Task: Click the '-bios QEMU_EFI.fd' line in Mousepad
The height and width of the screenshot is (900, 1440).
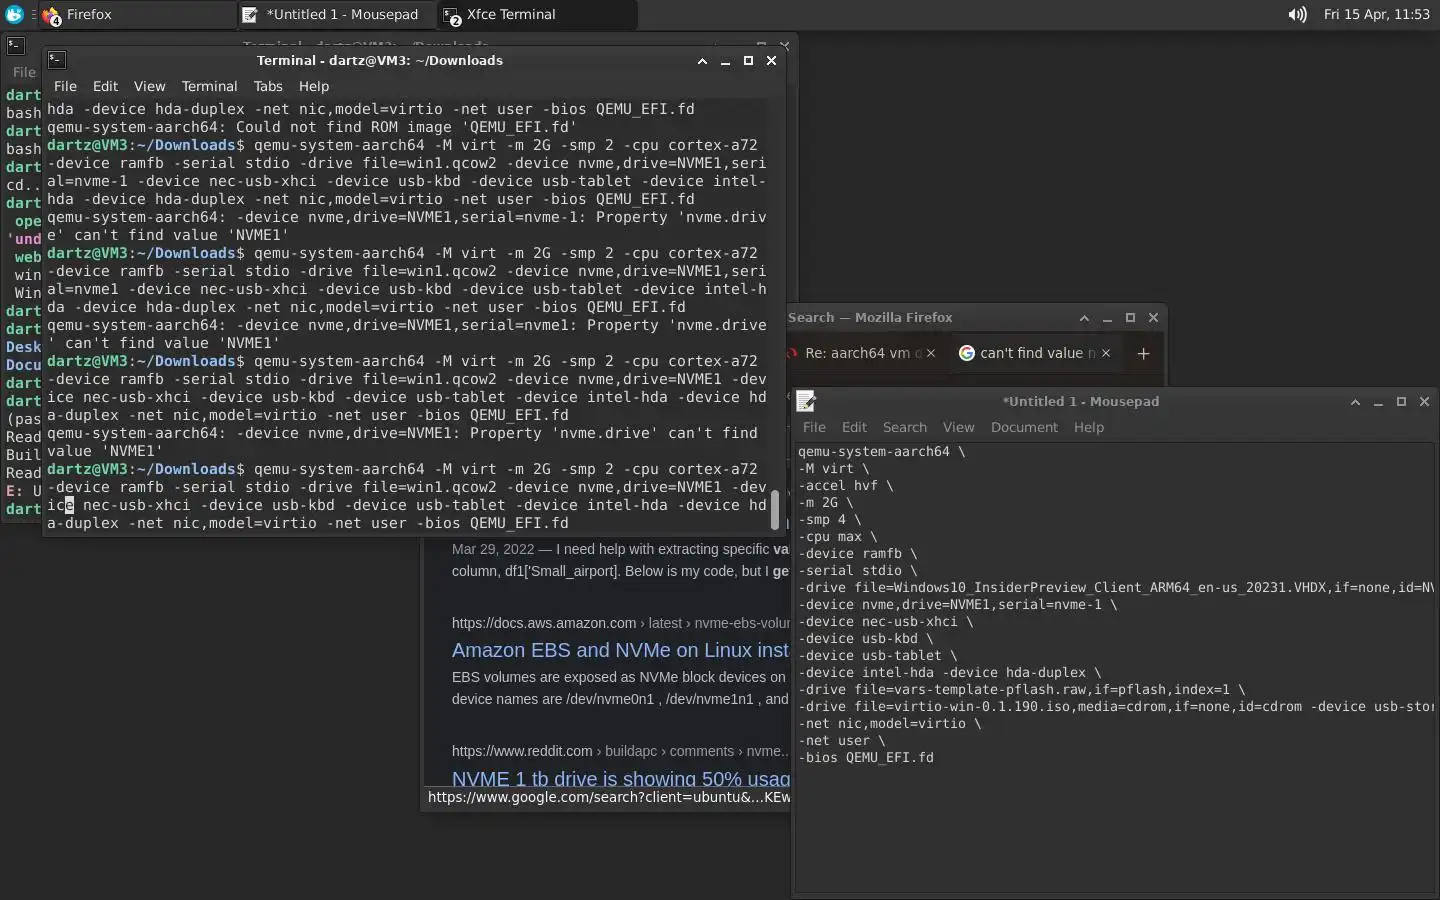Action: pos(866,757)
